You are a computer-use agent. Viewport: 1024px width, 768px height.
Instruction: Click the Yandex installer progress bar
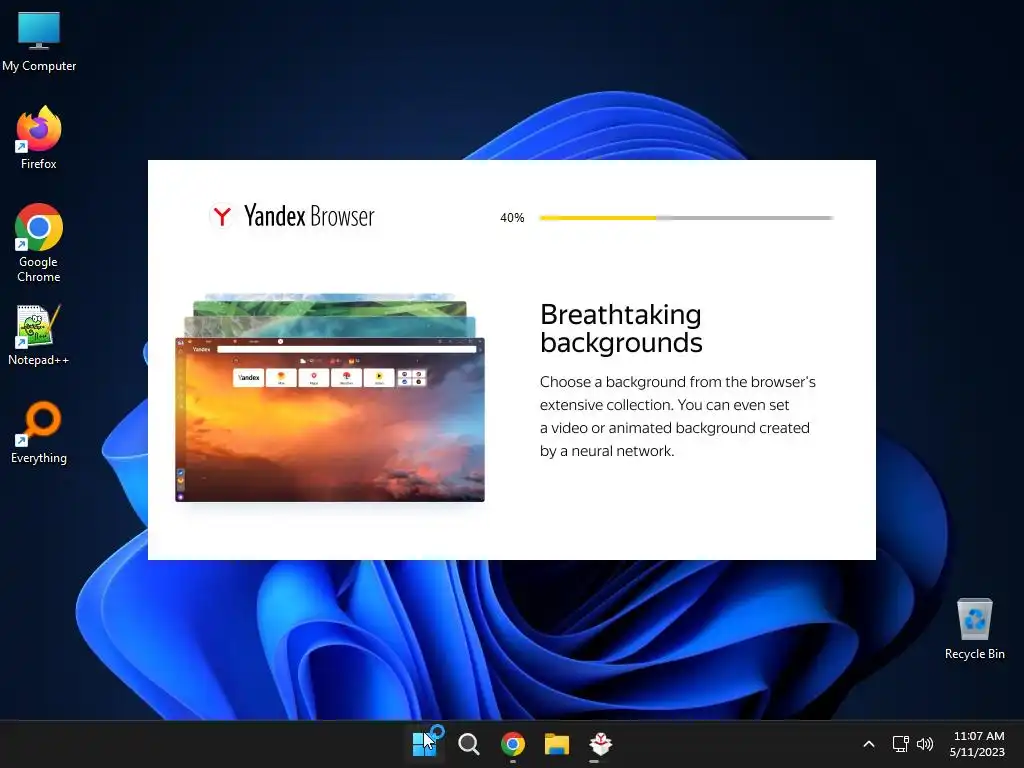pyautogui.click(x=686, y=217)
